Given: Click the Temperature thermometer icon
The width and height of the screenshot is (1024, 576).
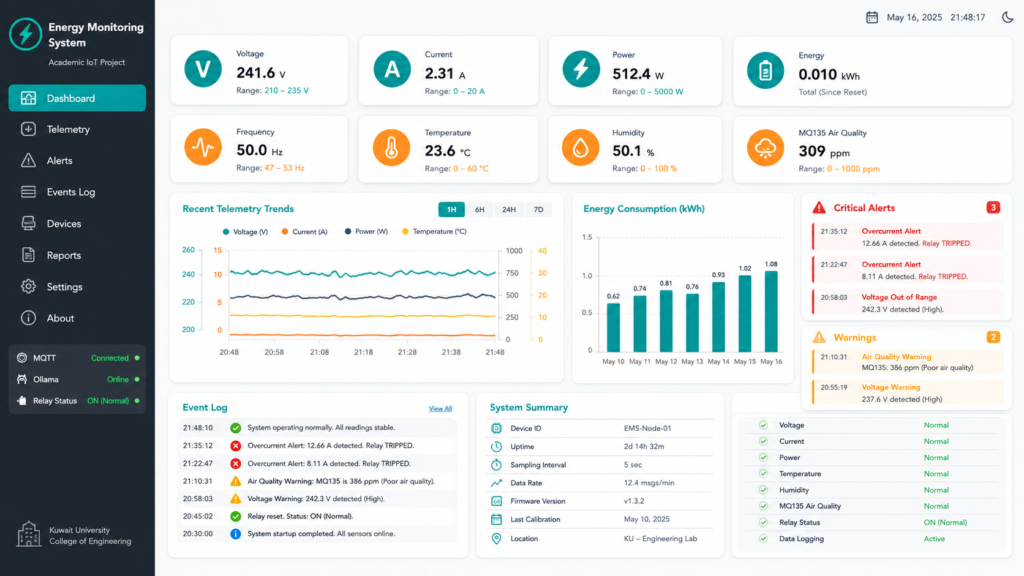Looking at the screenshot, I should coord(391,148).
